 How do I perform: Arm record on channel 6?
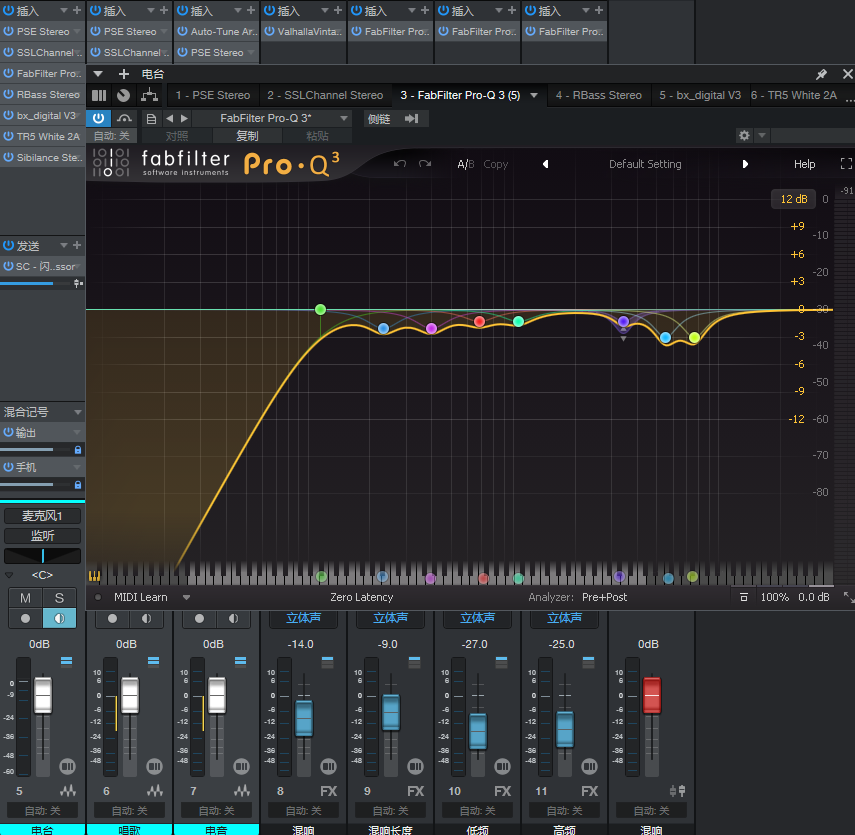[112, 618]
